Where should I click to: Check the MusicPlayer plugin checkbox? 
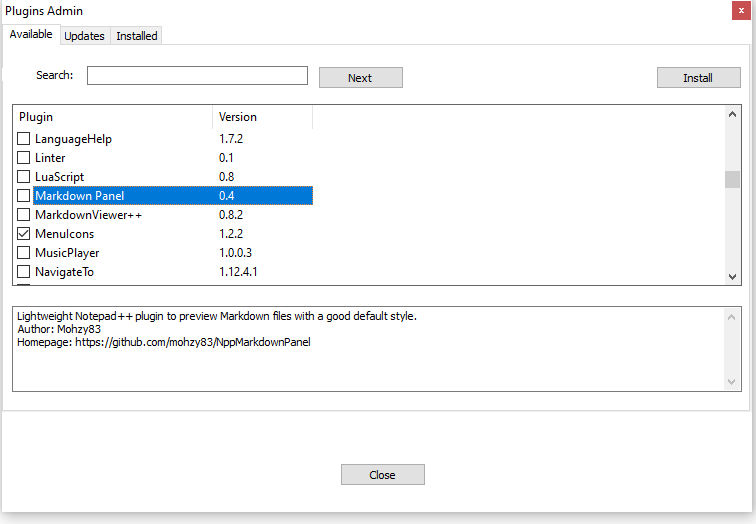pyautogui.click(x=24, y=253)
